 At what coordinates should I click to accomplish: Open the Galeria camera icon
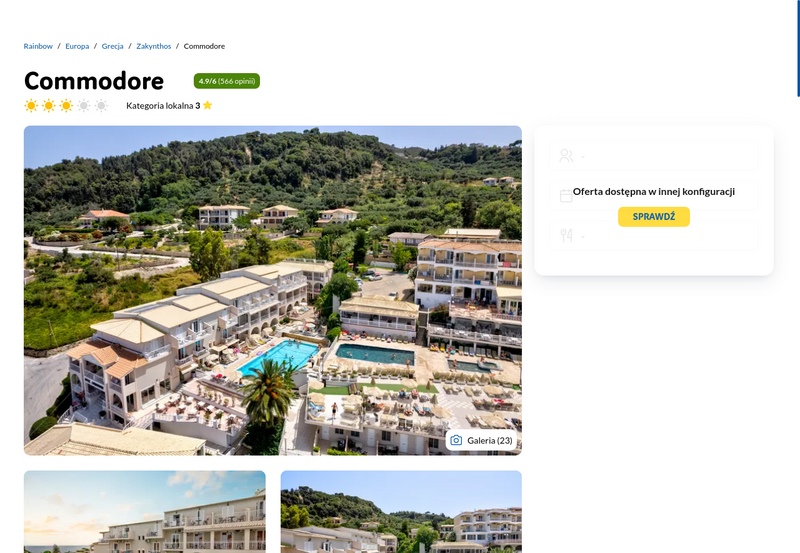pos(456,440)
